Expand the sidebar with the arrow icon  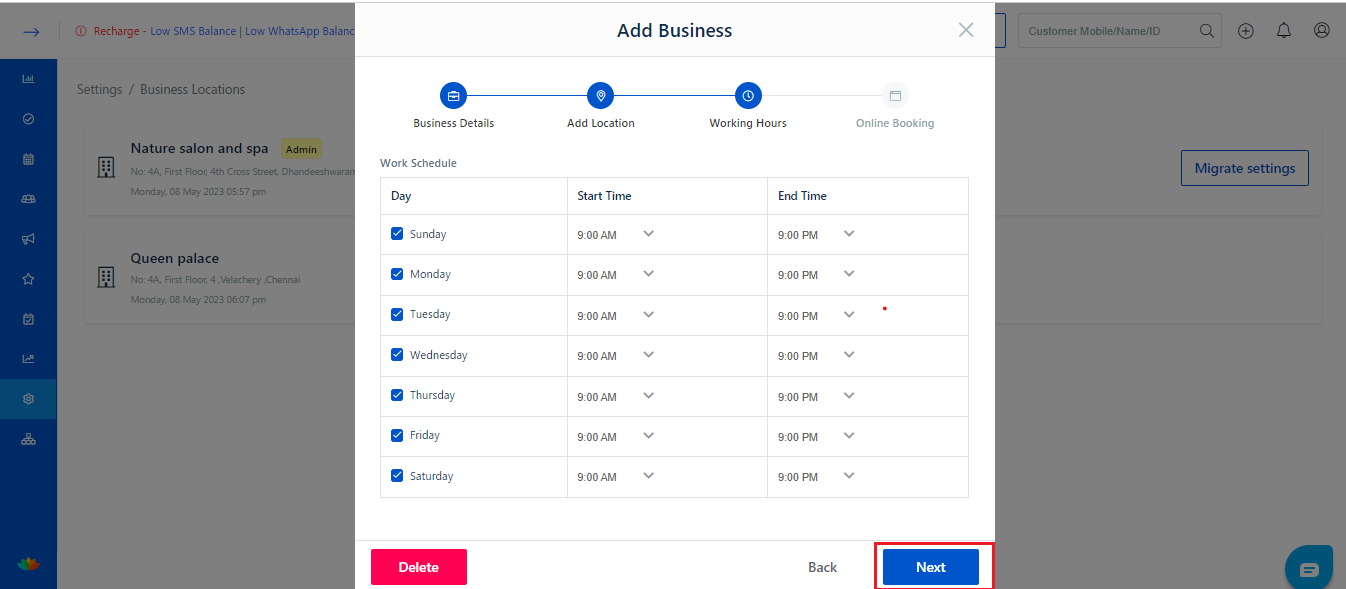(x=31, y=31)
